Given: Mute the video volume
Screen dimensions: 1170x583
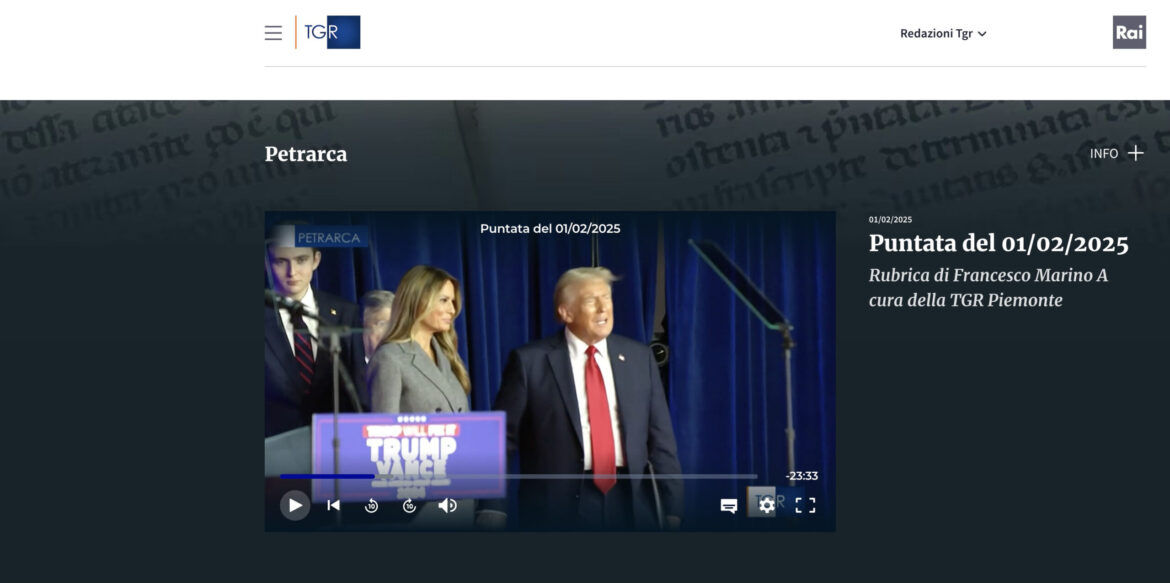Looking at the screenshot, I should pos(447,505).
